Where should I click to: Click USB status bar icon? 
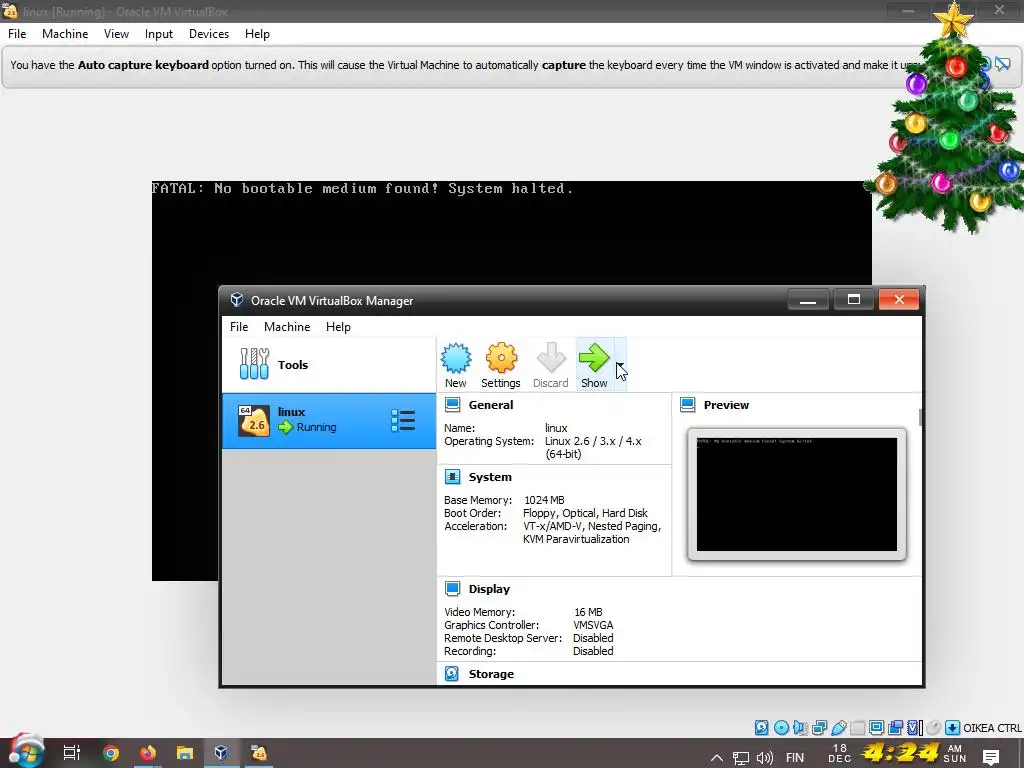point(839,728)
